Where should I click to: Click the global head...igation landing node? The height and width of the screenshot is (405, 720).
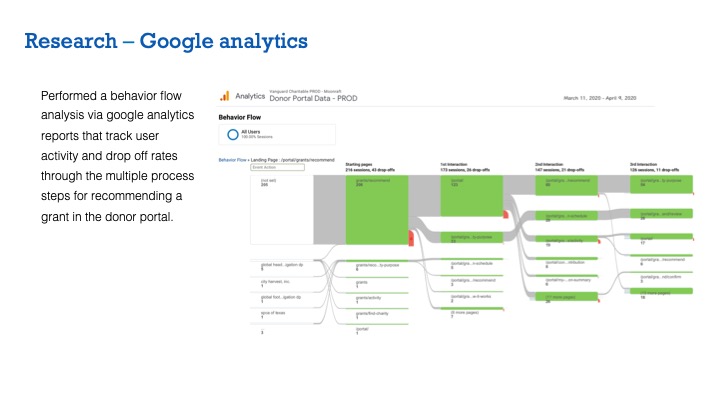[280, 266]
